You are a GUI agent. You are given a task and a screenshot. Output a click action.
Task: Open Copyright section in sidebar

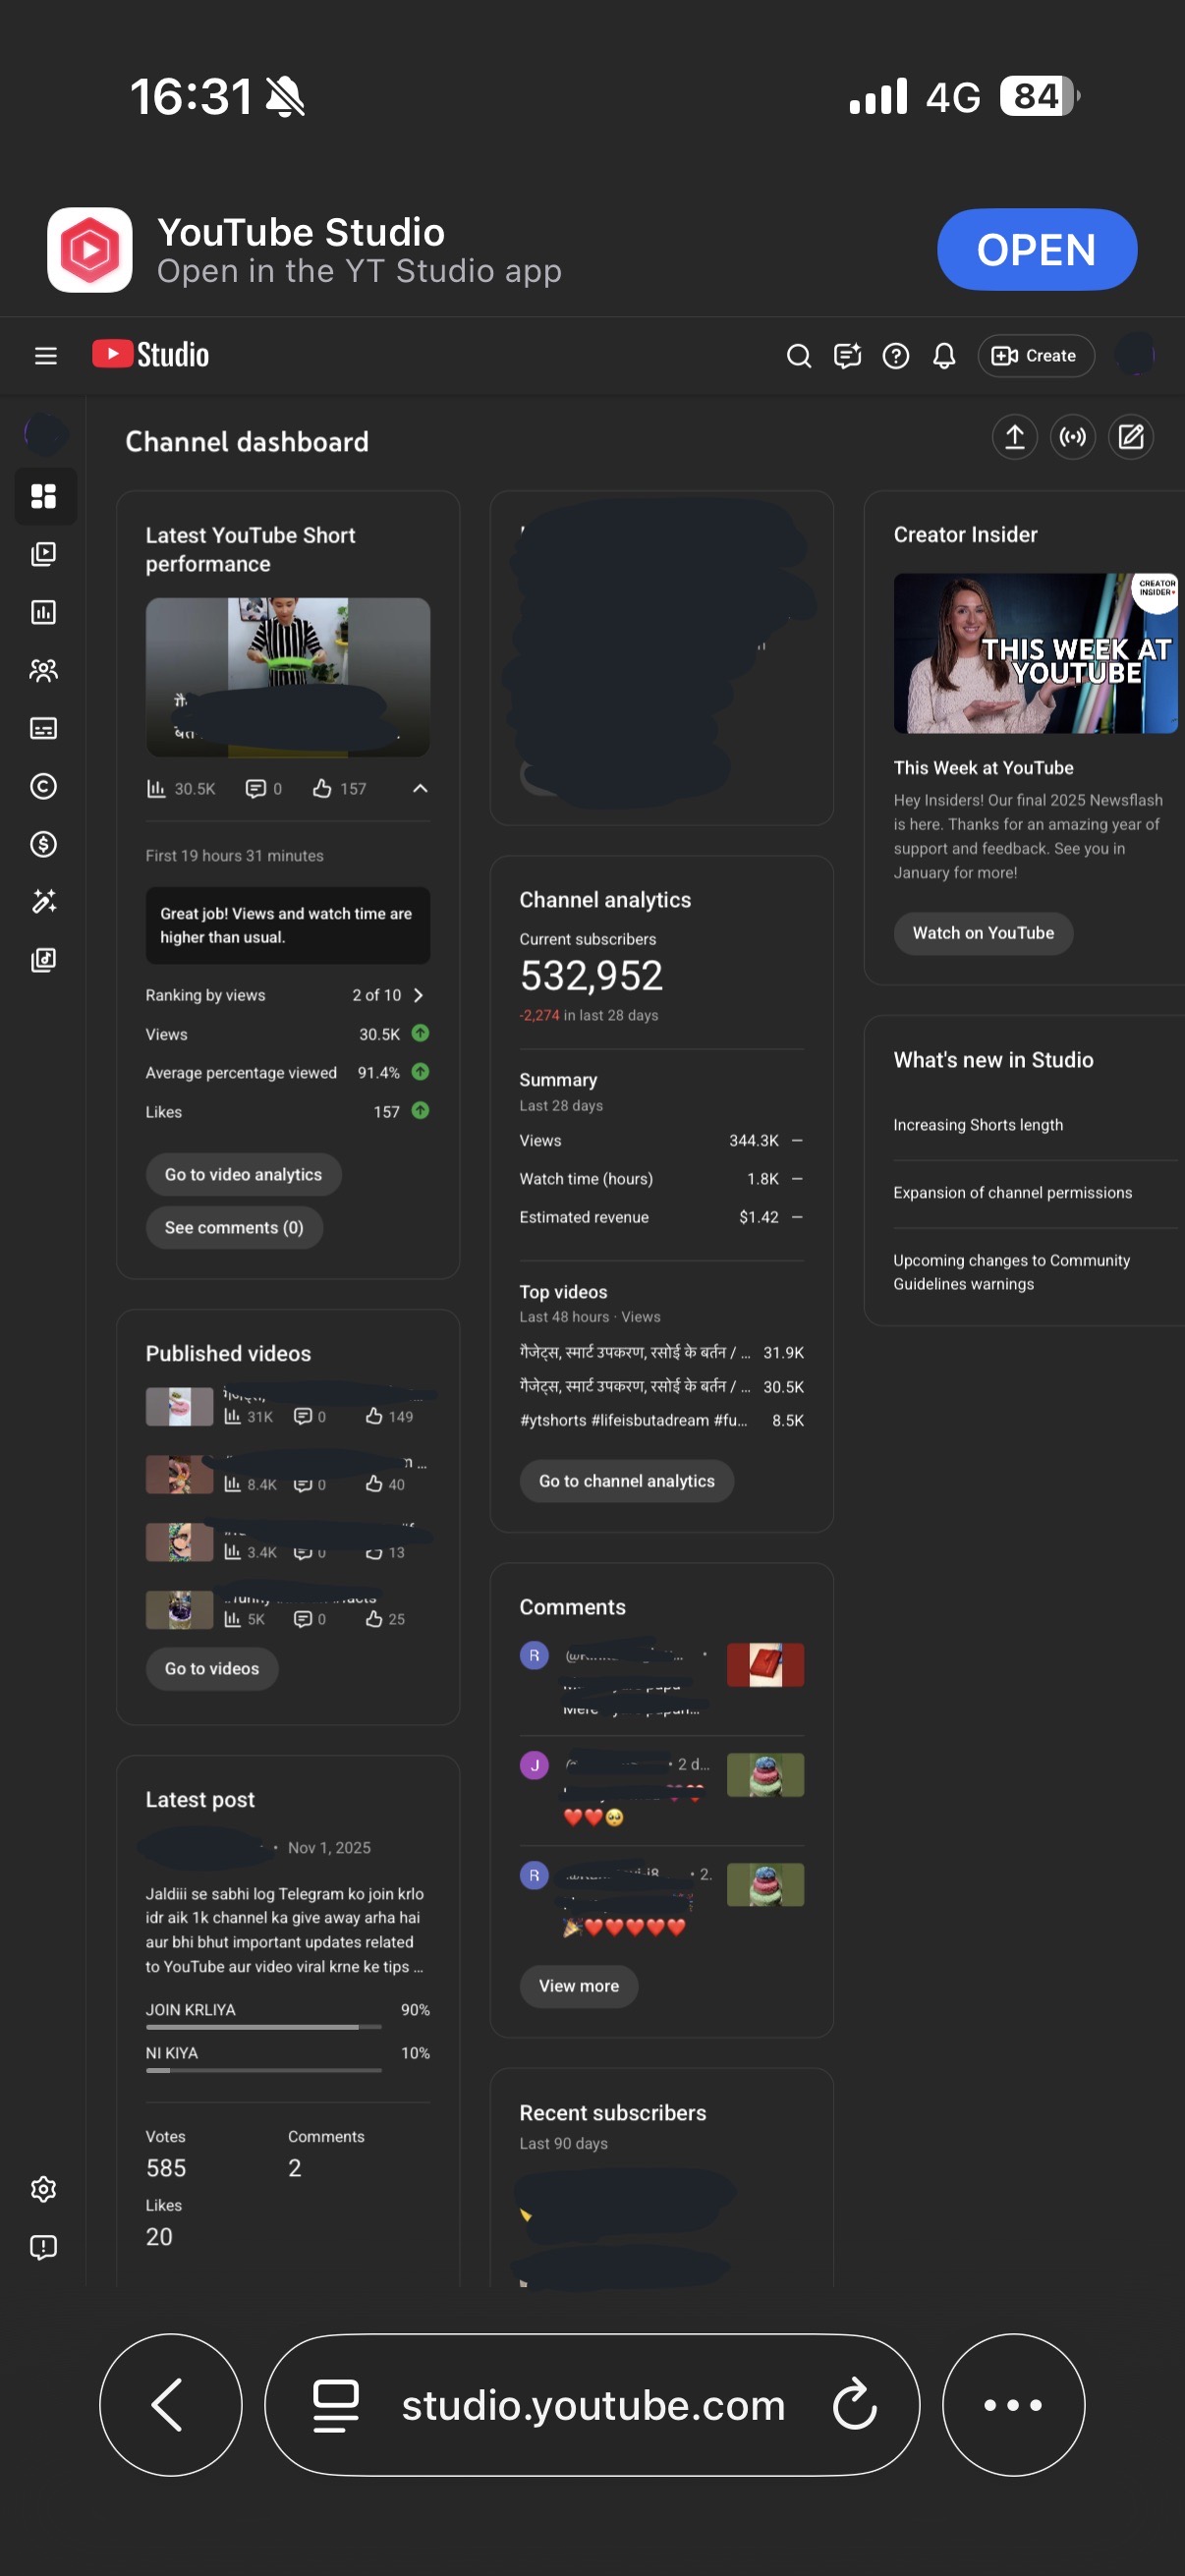[44, 786]
